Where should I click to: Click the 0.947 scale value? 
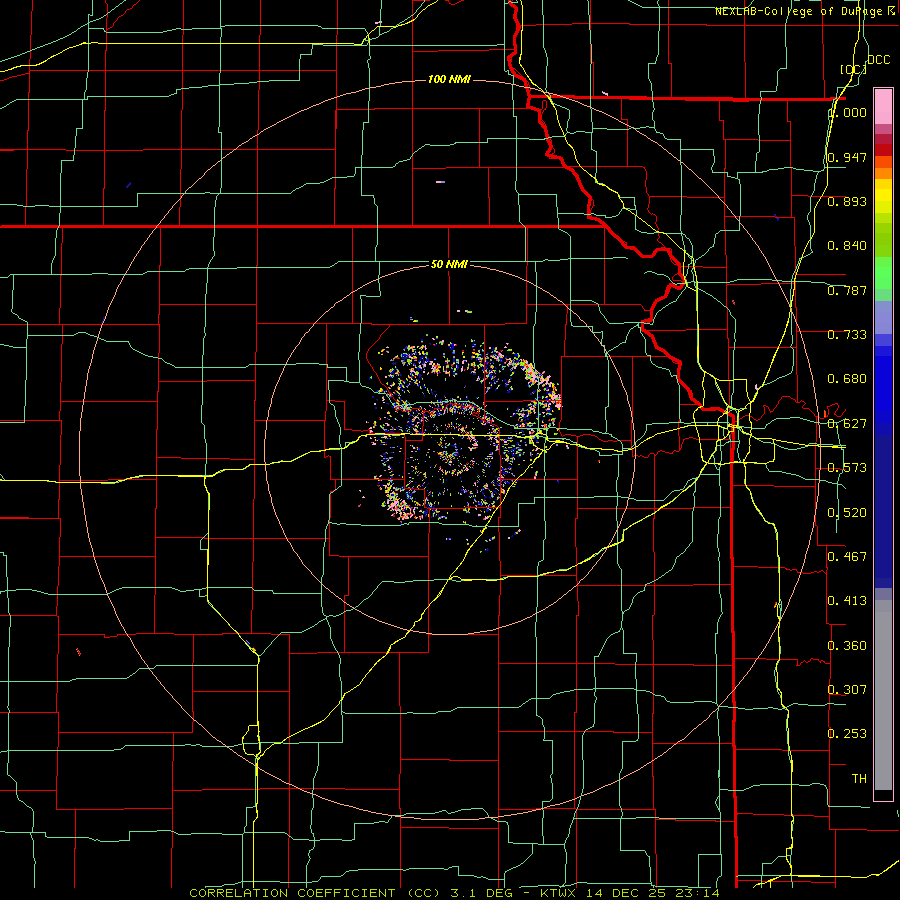coord(847,157)
